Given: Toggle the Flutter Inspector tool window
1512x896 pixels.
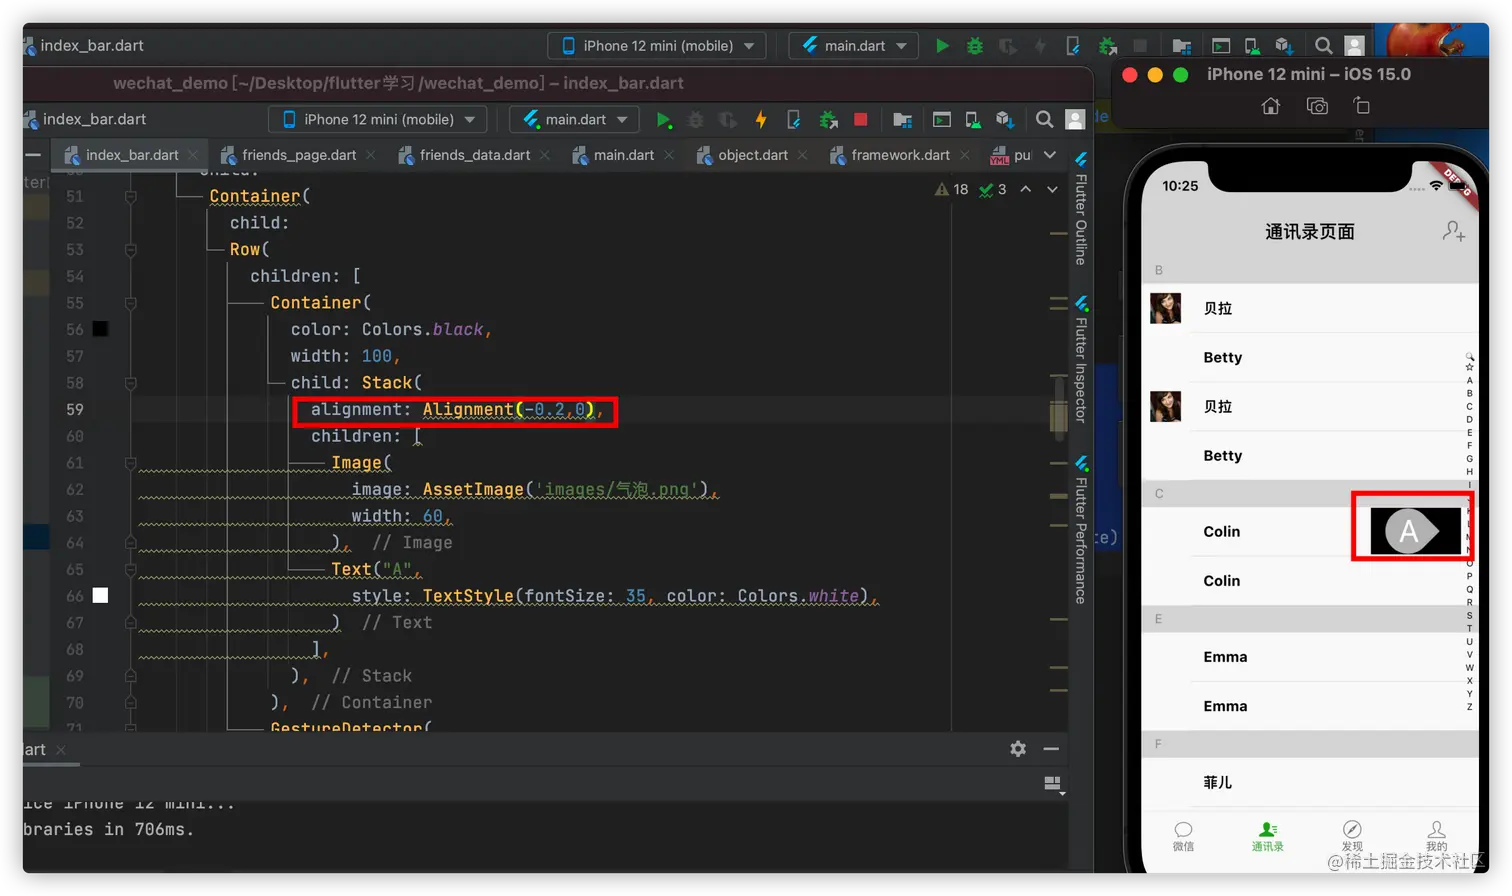Looking at the screenshot, I should tap(1081, 360).
